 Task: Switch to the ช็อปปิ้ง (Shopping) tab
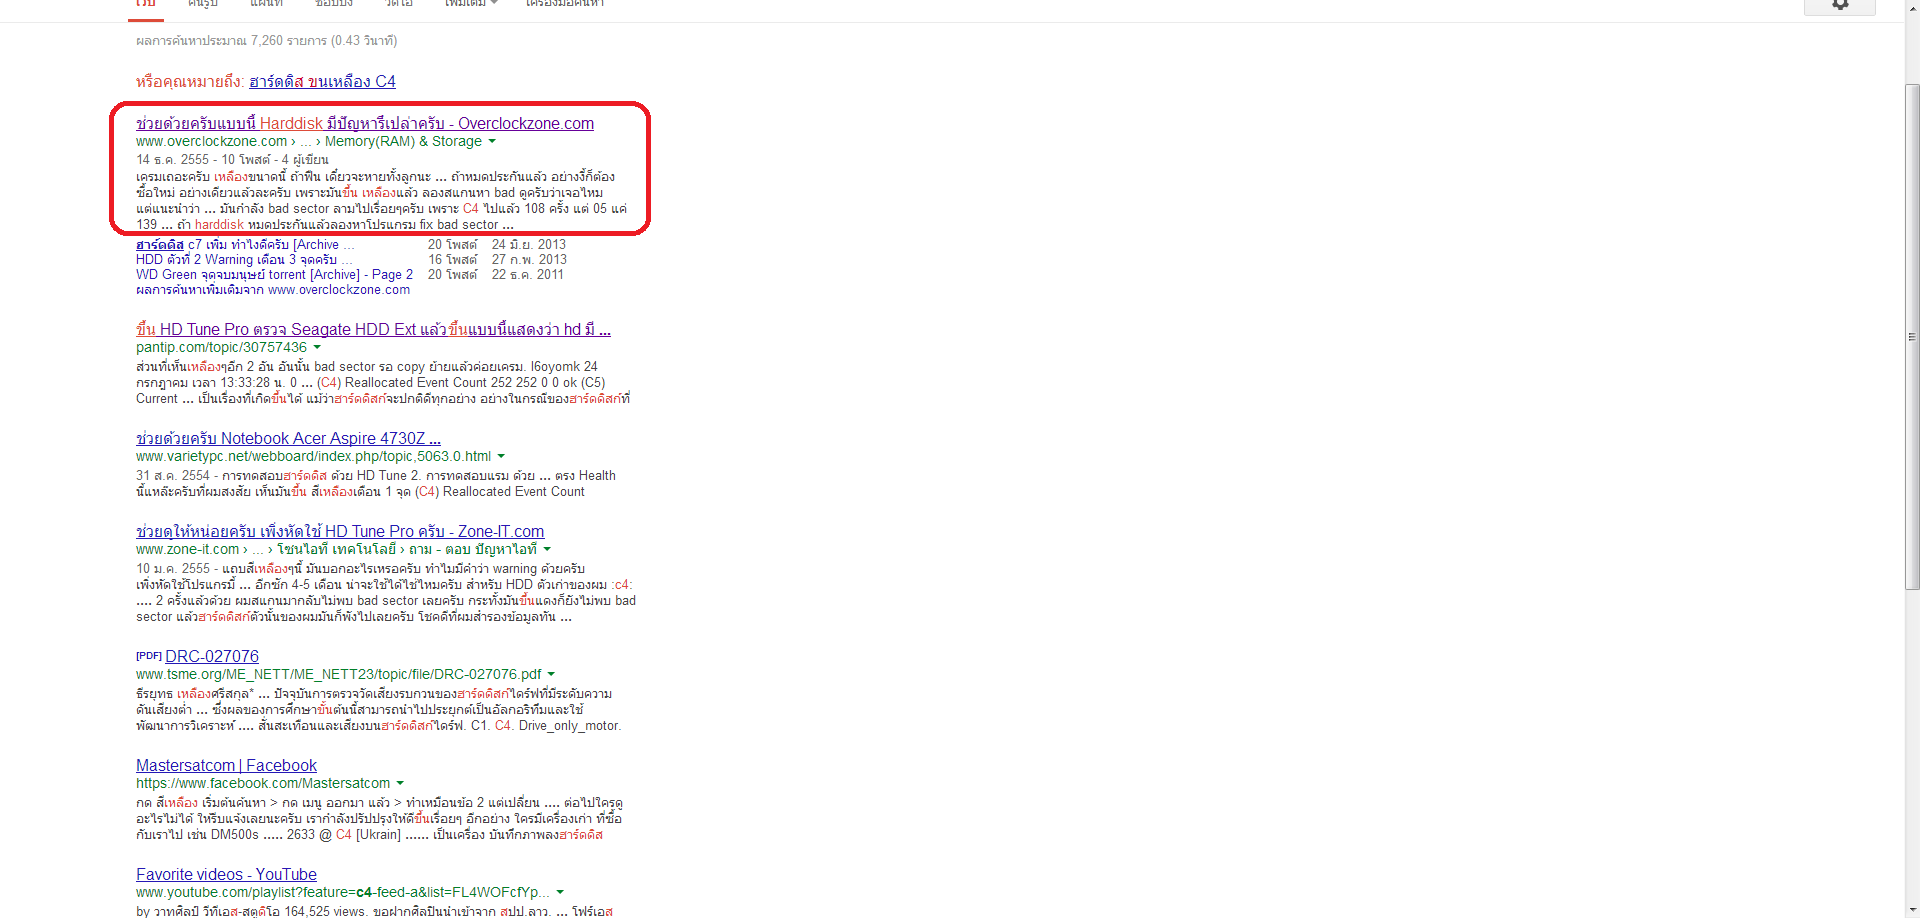pyautogui.click(x=334, y=4)
